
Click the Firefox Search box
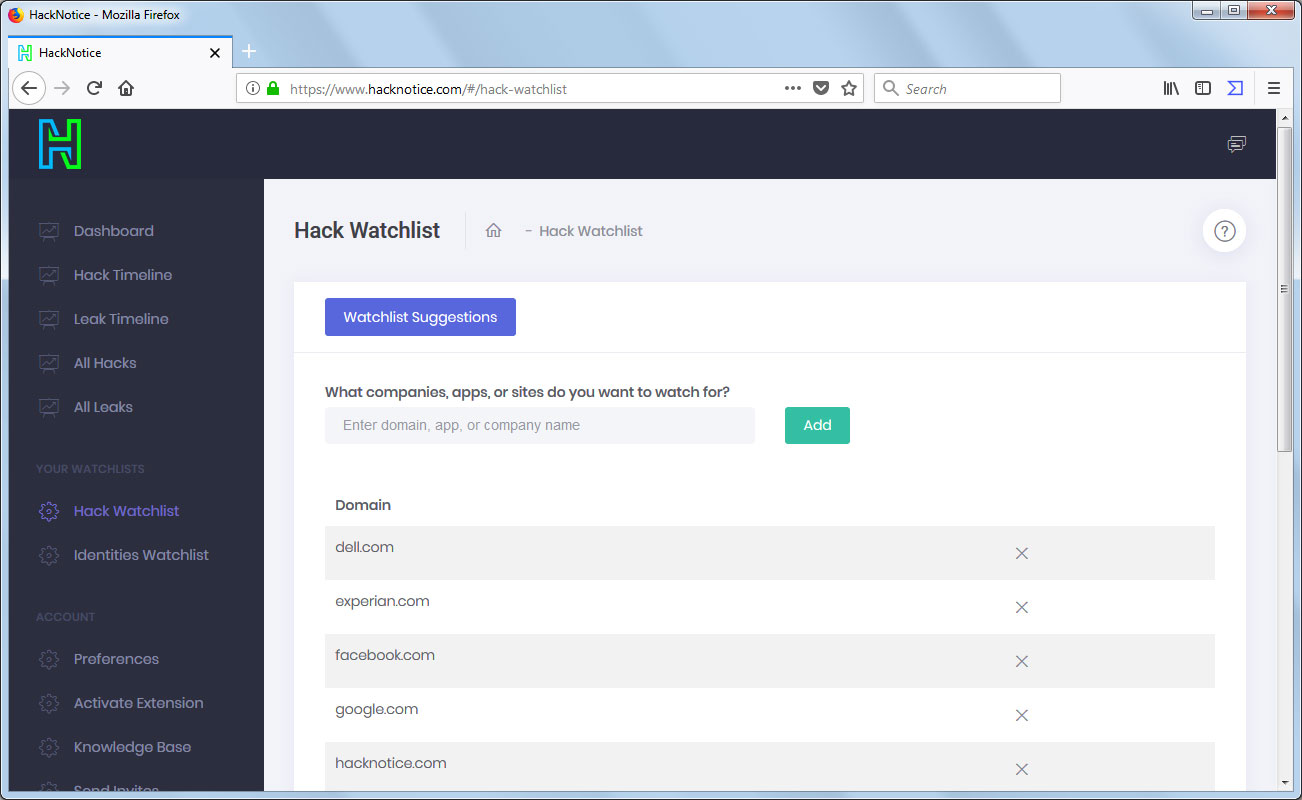967,88
